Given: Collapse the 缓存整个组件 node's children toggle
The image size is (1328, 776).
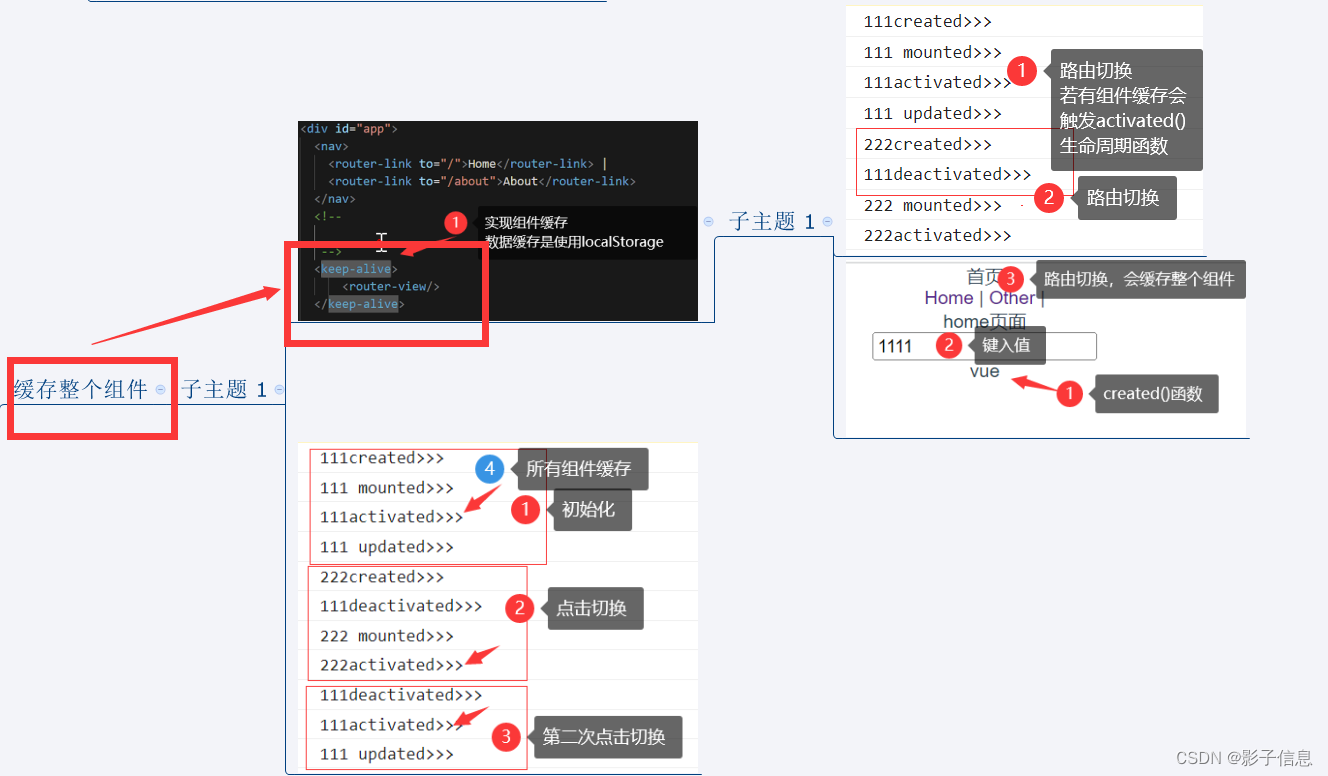Looking at the screenshot, I should (x=161, y=390).
